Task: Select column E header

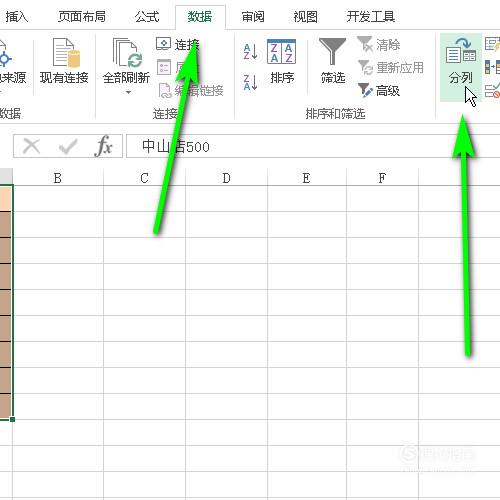Action: (307, 178)
